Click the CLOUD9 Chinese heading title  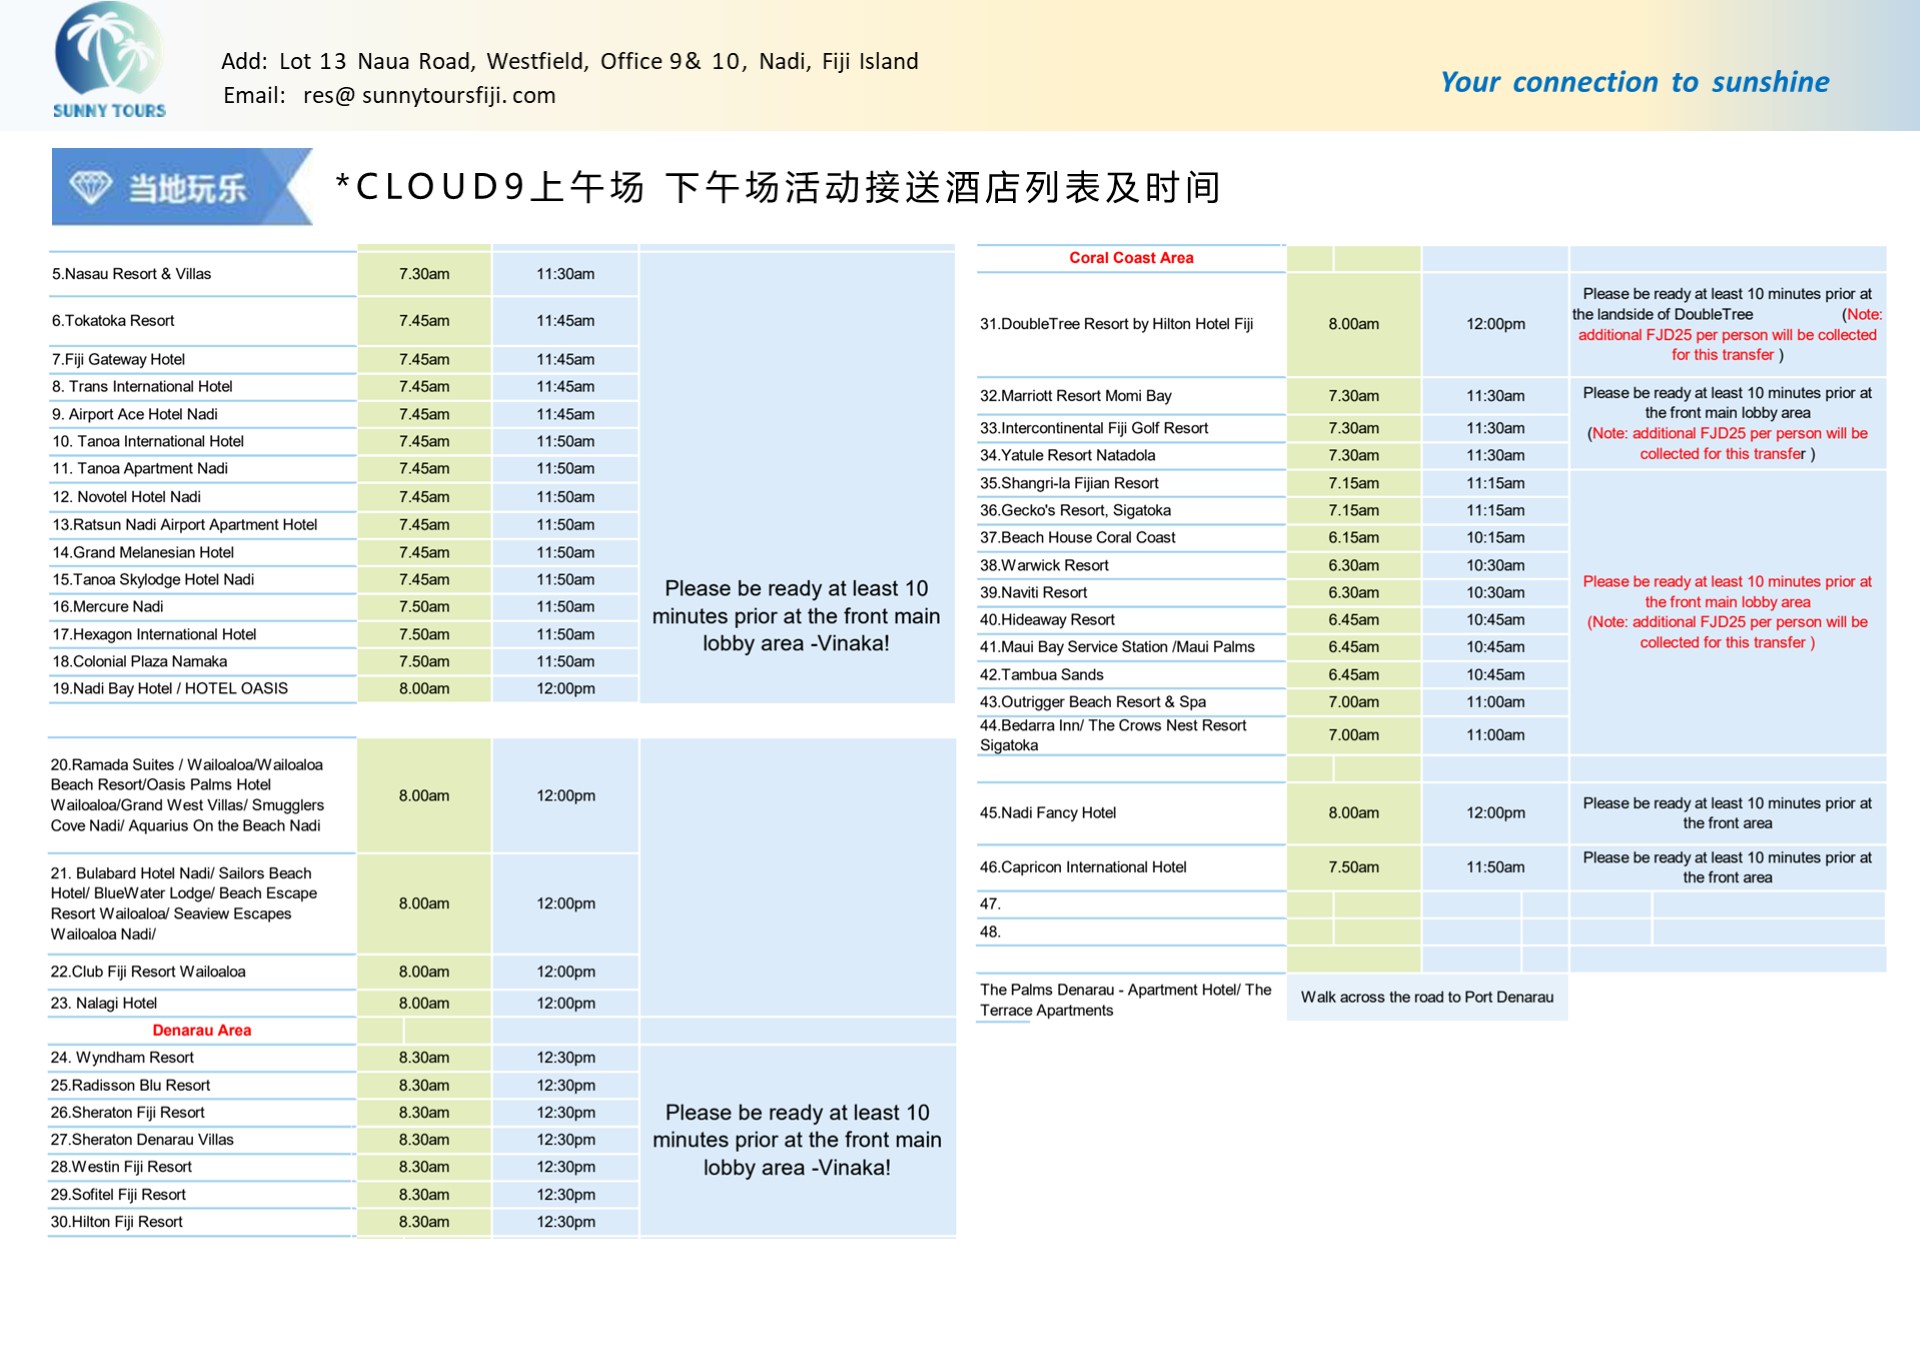778,187
